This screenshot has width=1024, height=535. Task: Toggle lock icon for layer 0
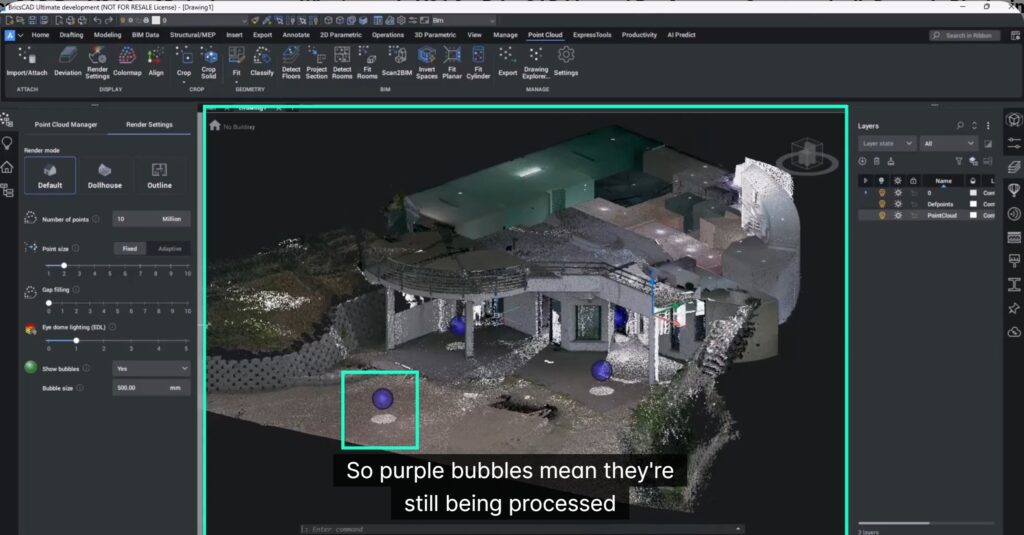[x=914, y=193]
